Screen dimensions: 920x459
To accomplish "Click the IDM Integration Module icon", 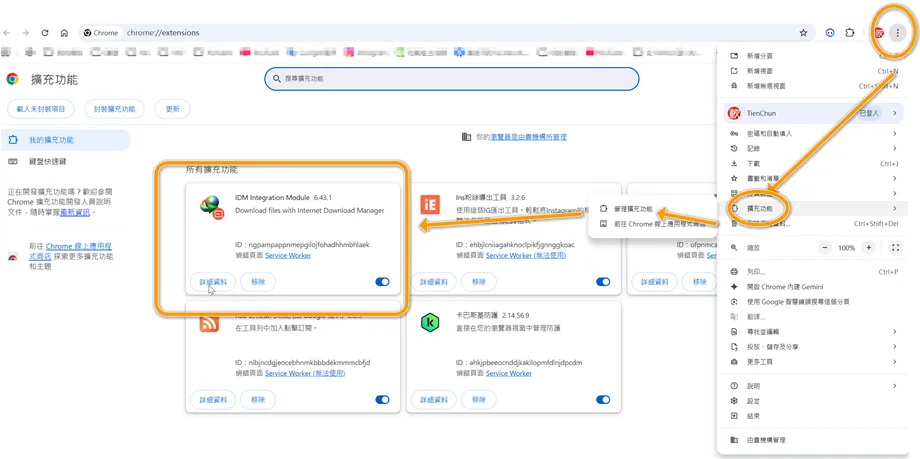I will (x=212, y=207).
